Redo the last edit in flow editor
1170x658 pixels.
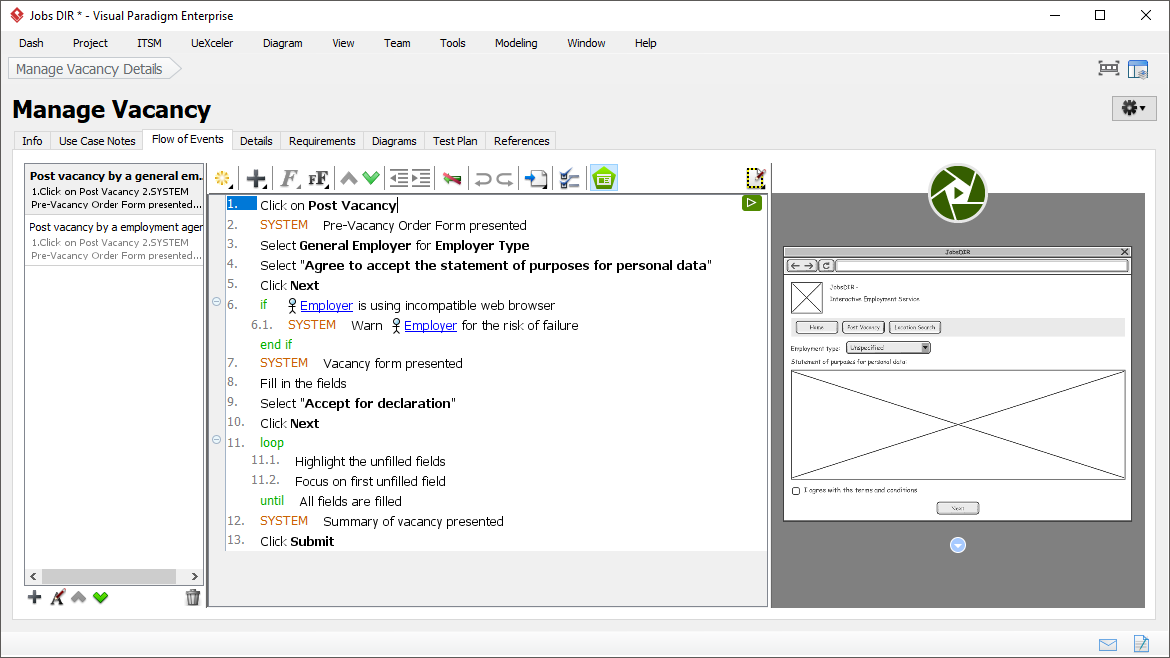pyautogui.click(x=505, y=179)
